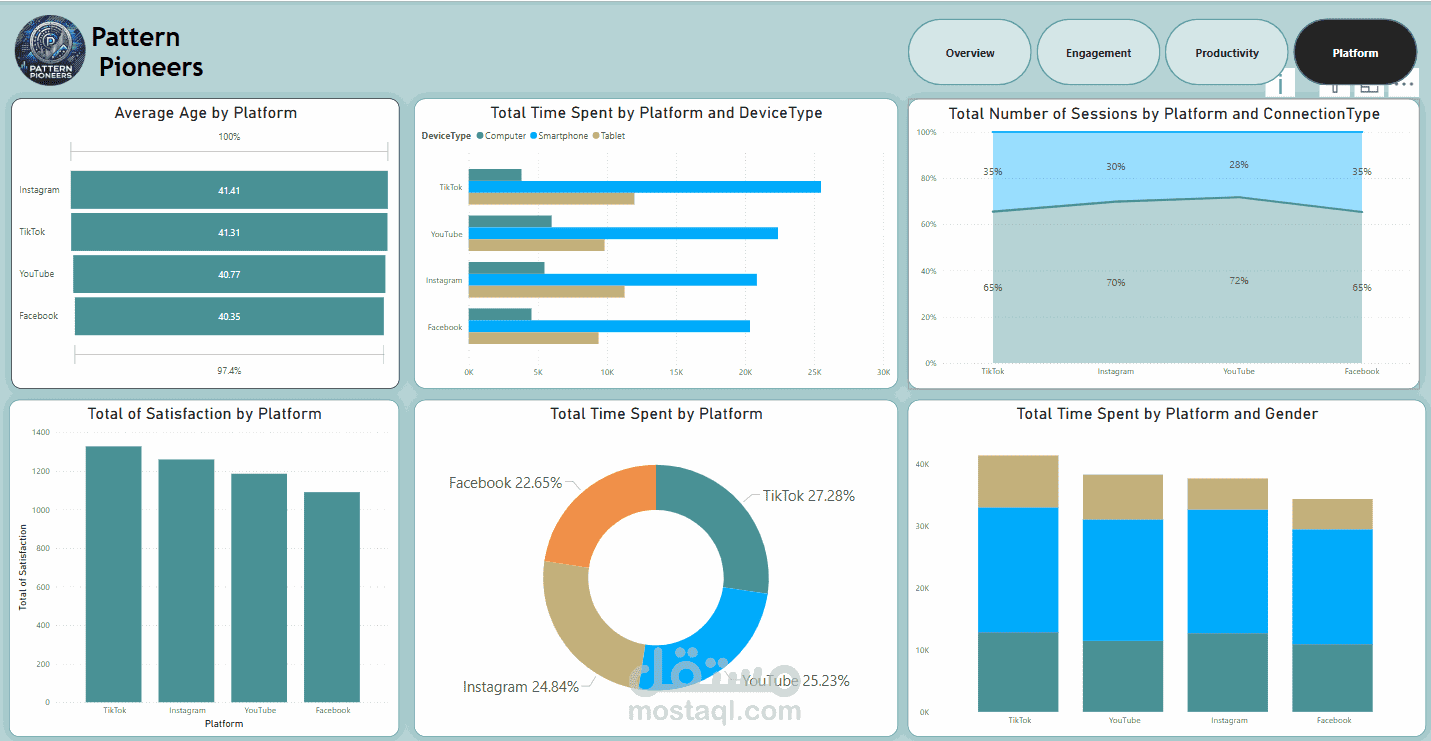Select the TikTok 41.31 average age bar
Viewport: 1431px width, 741px height.
229,232
